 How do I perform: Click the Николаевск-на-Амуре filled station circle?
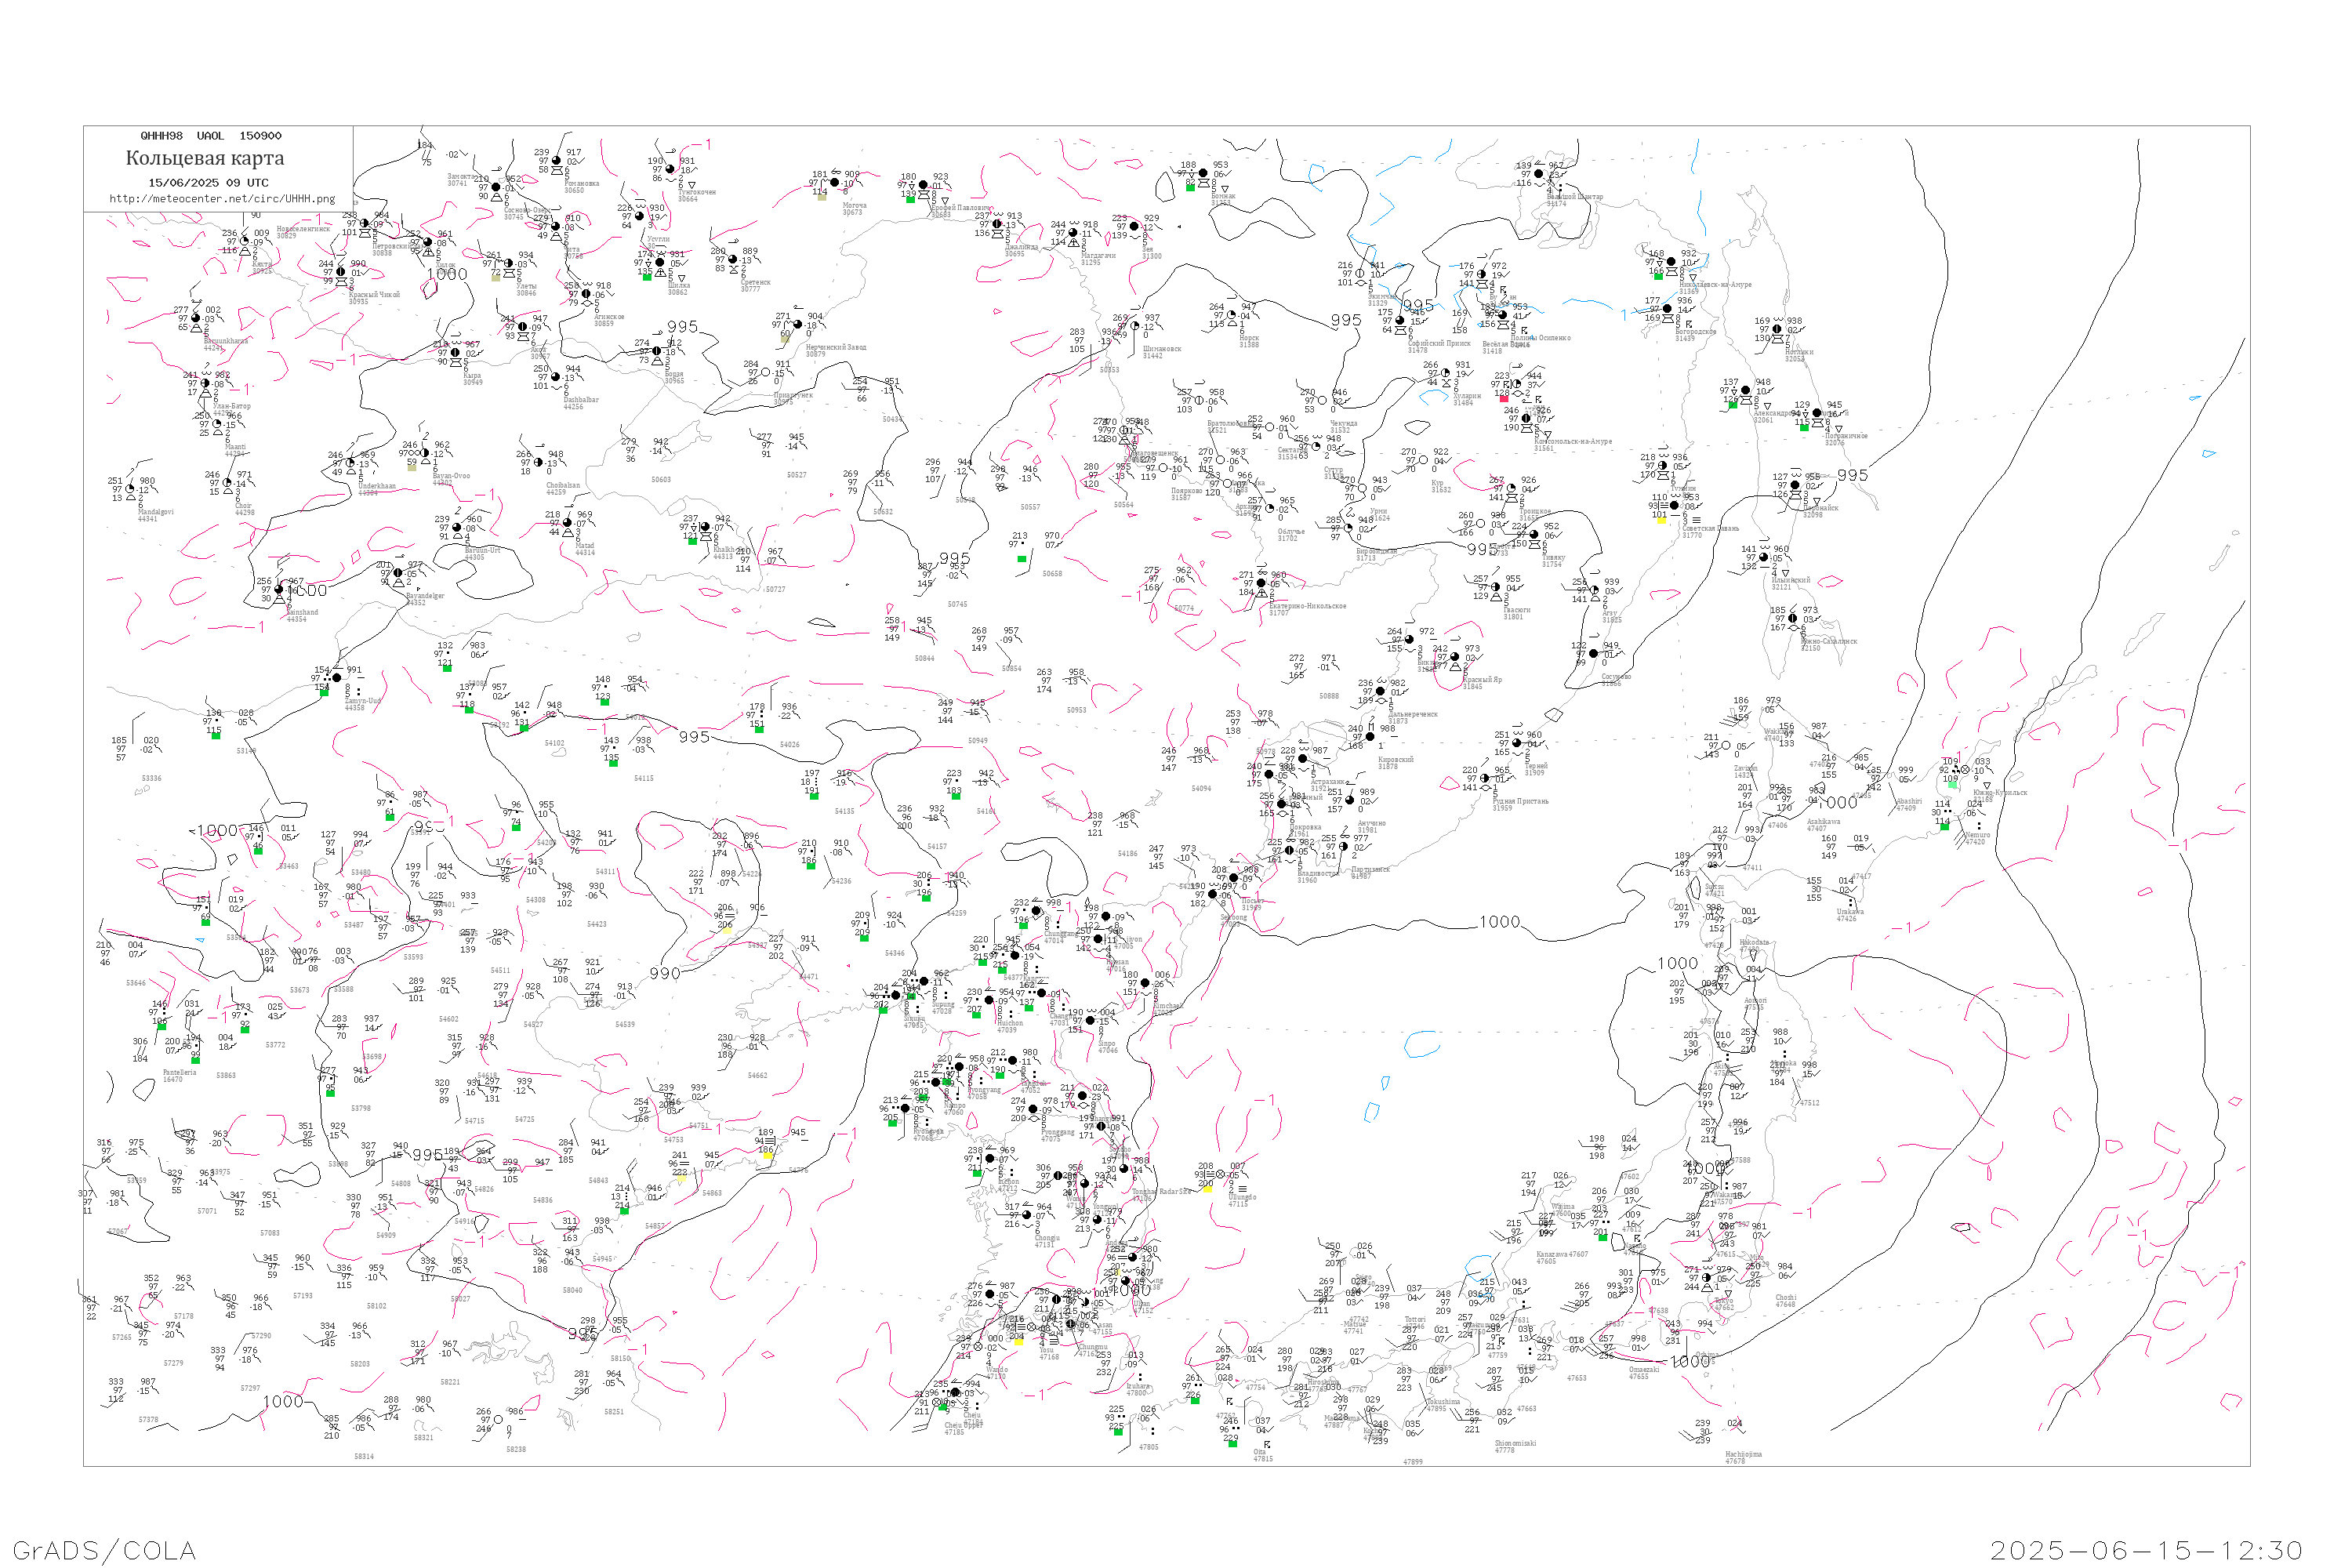1671,262
